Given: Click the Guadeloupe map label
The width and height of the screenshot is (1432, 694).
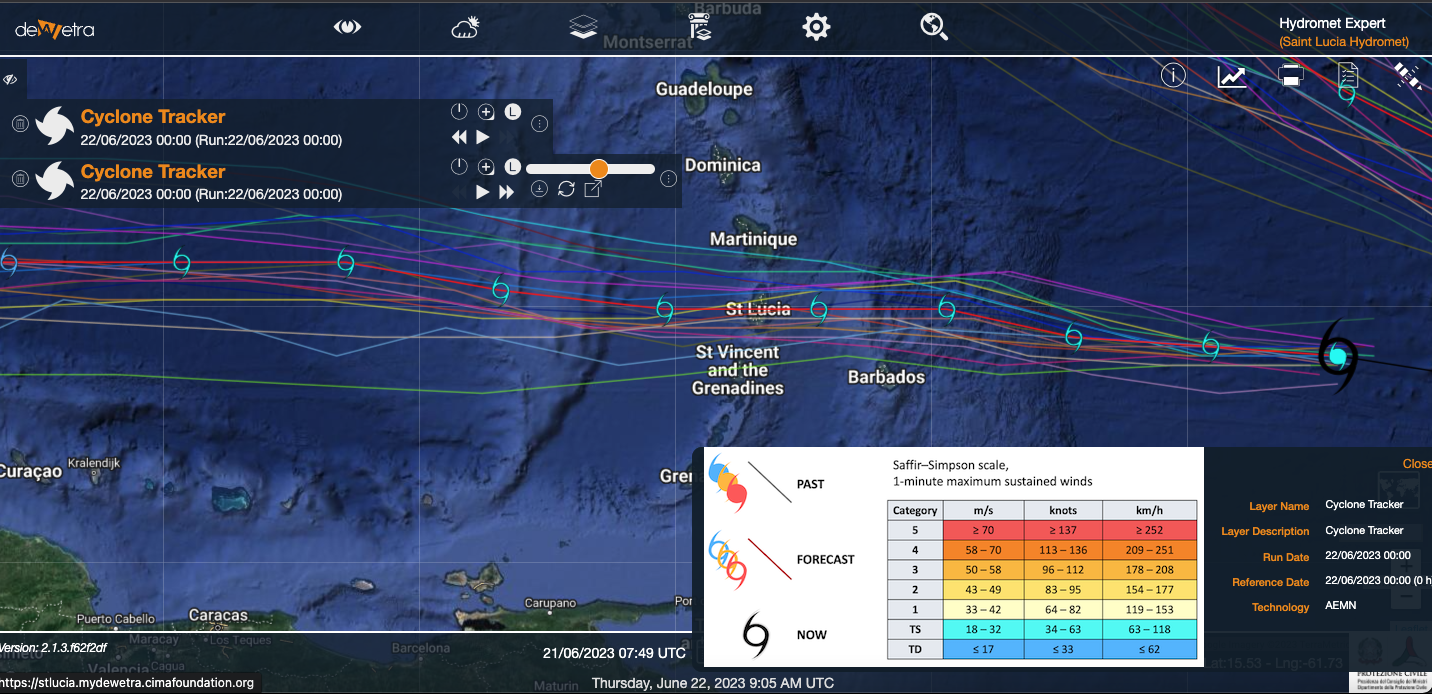Looking at the screenshot, I should pyautogui.click(x=704, y=89).
